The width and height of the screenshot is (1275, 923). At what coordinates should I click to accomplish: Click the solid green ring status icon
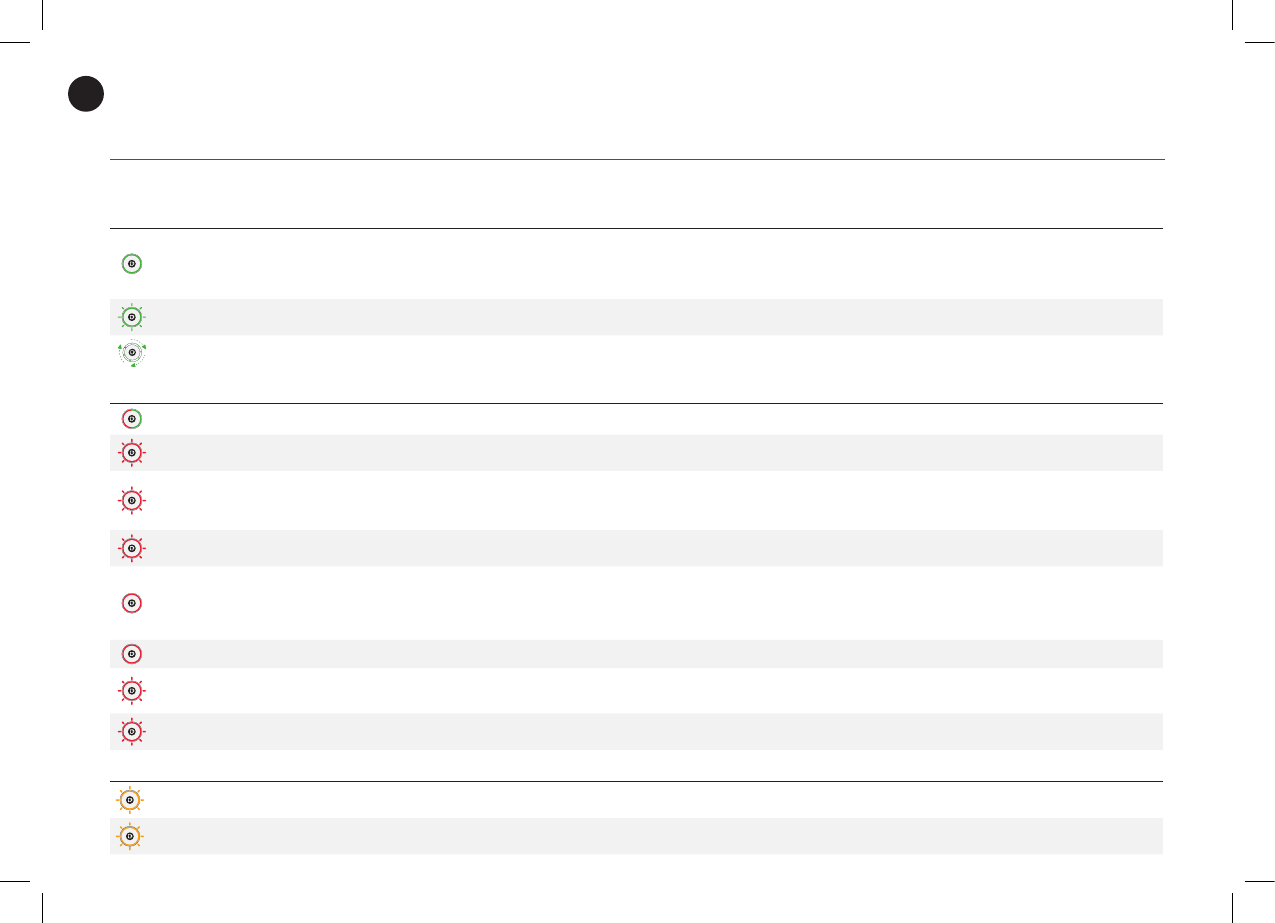tap(131, 264)
